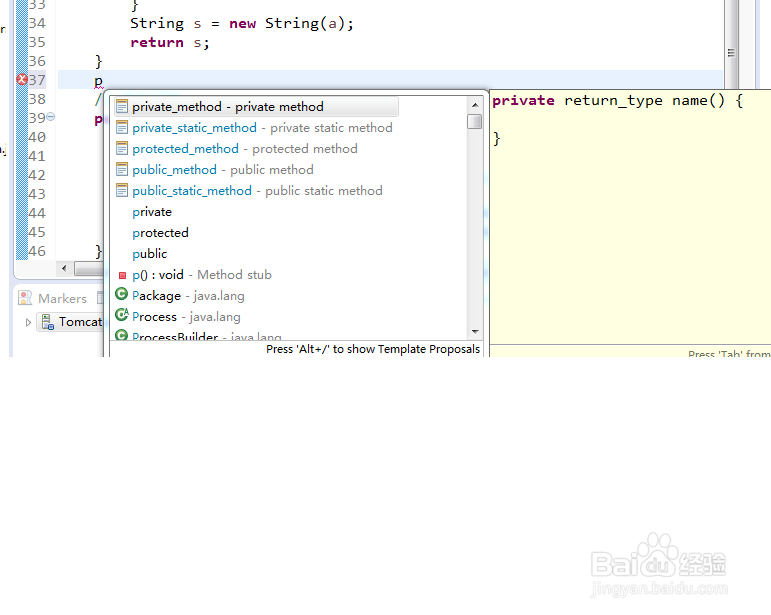
Task: Click the Tomcat server icon
Action: click(x=47, y=322)
